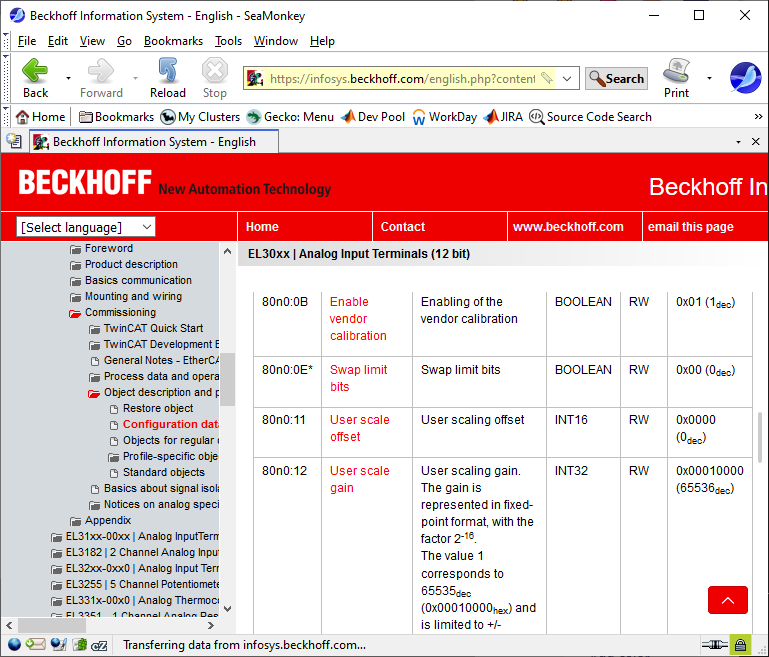Click the red scroll-to-top arrow button
Image resolution: width=769 pixels, height=657 pixels.
coord(727,600)
